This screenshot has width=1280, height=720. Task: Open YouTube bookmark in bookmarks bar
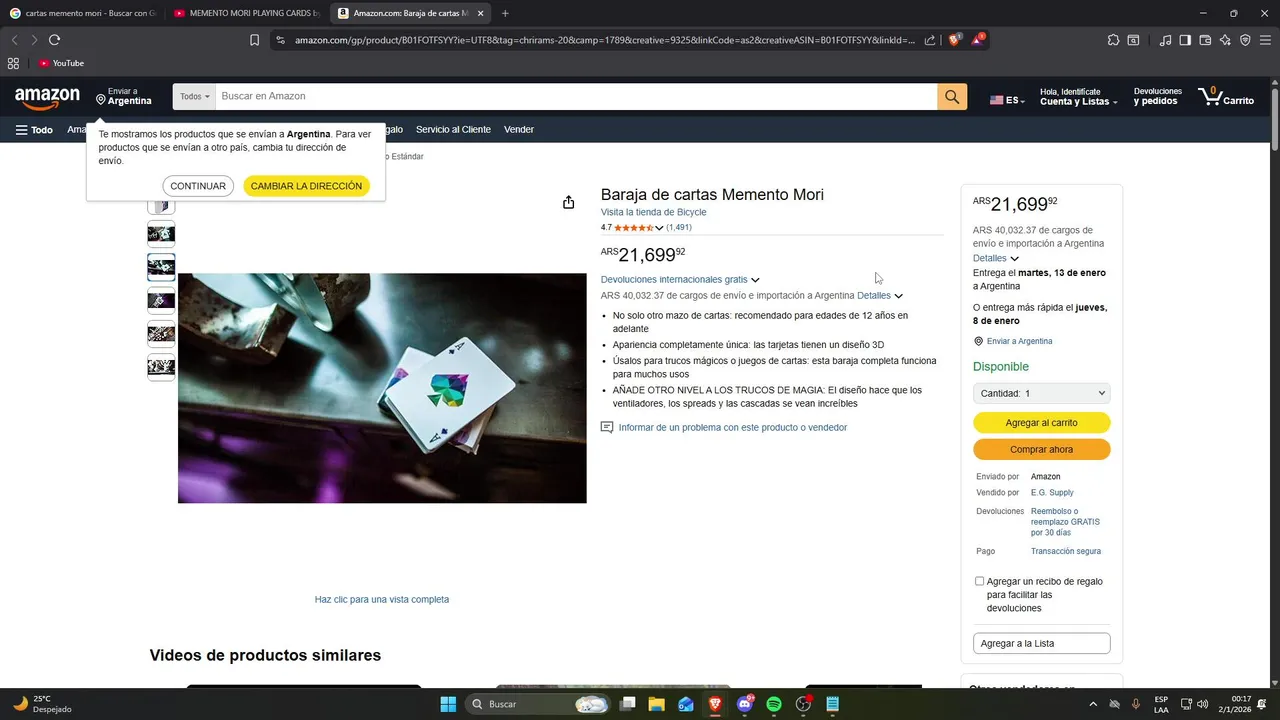[x=61, y=63]
